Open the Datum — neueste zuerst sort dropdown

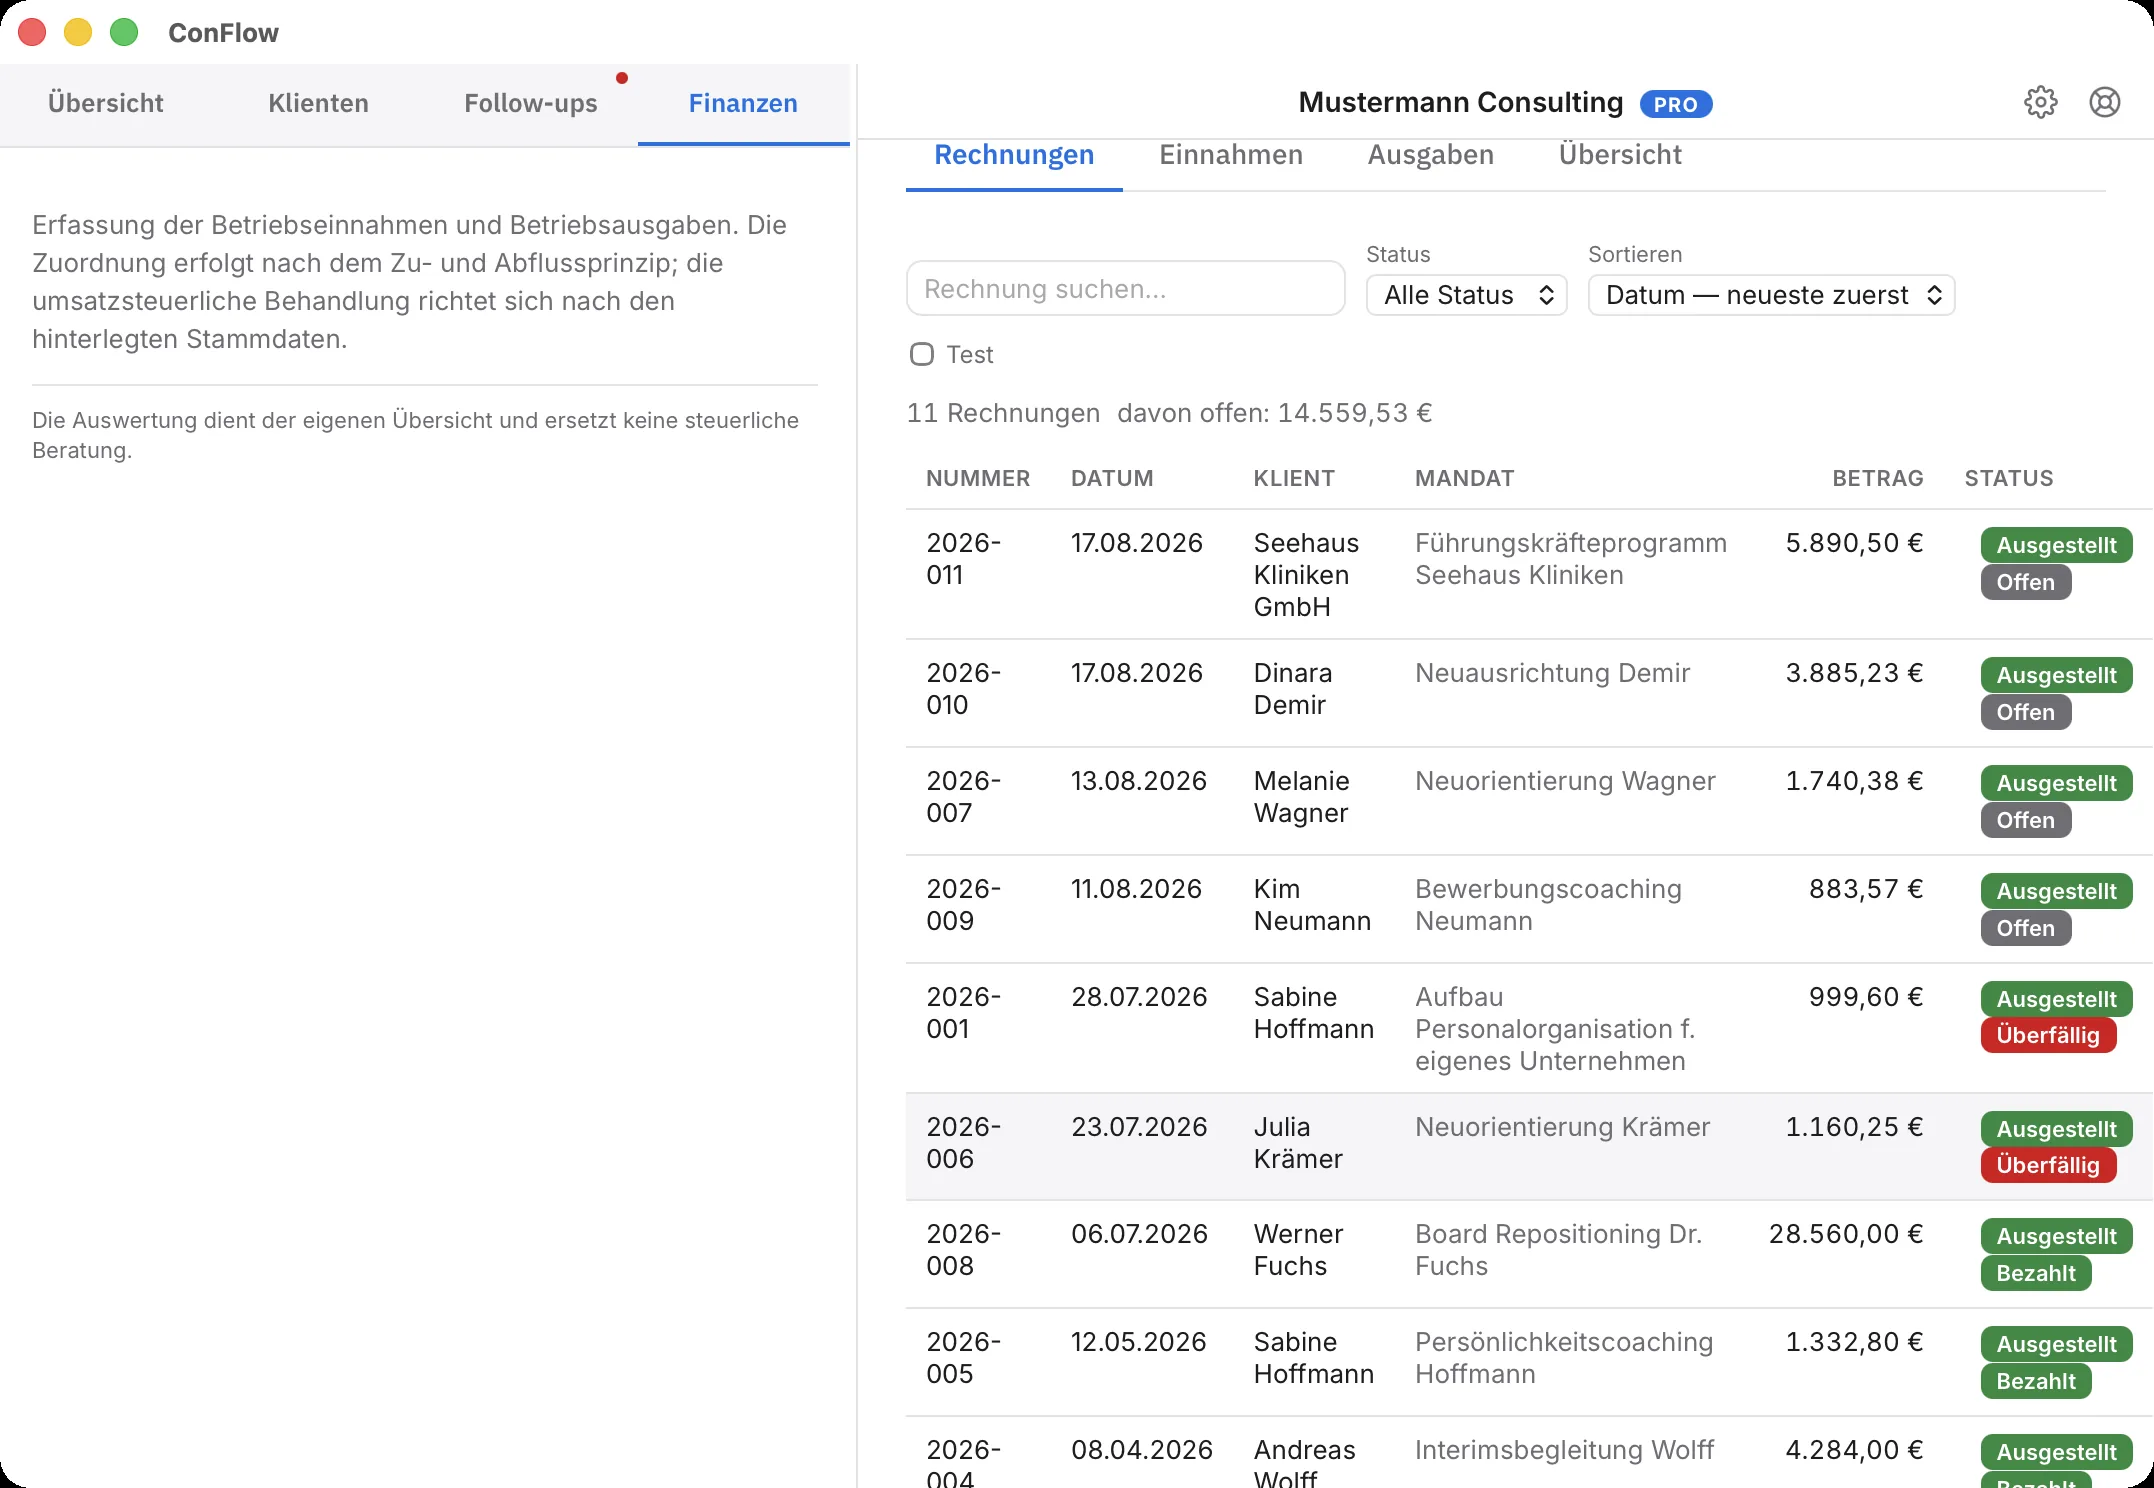pos(1771,295)
